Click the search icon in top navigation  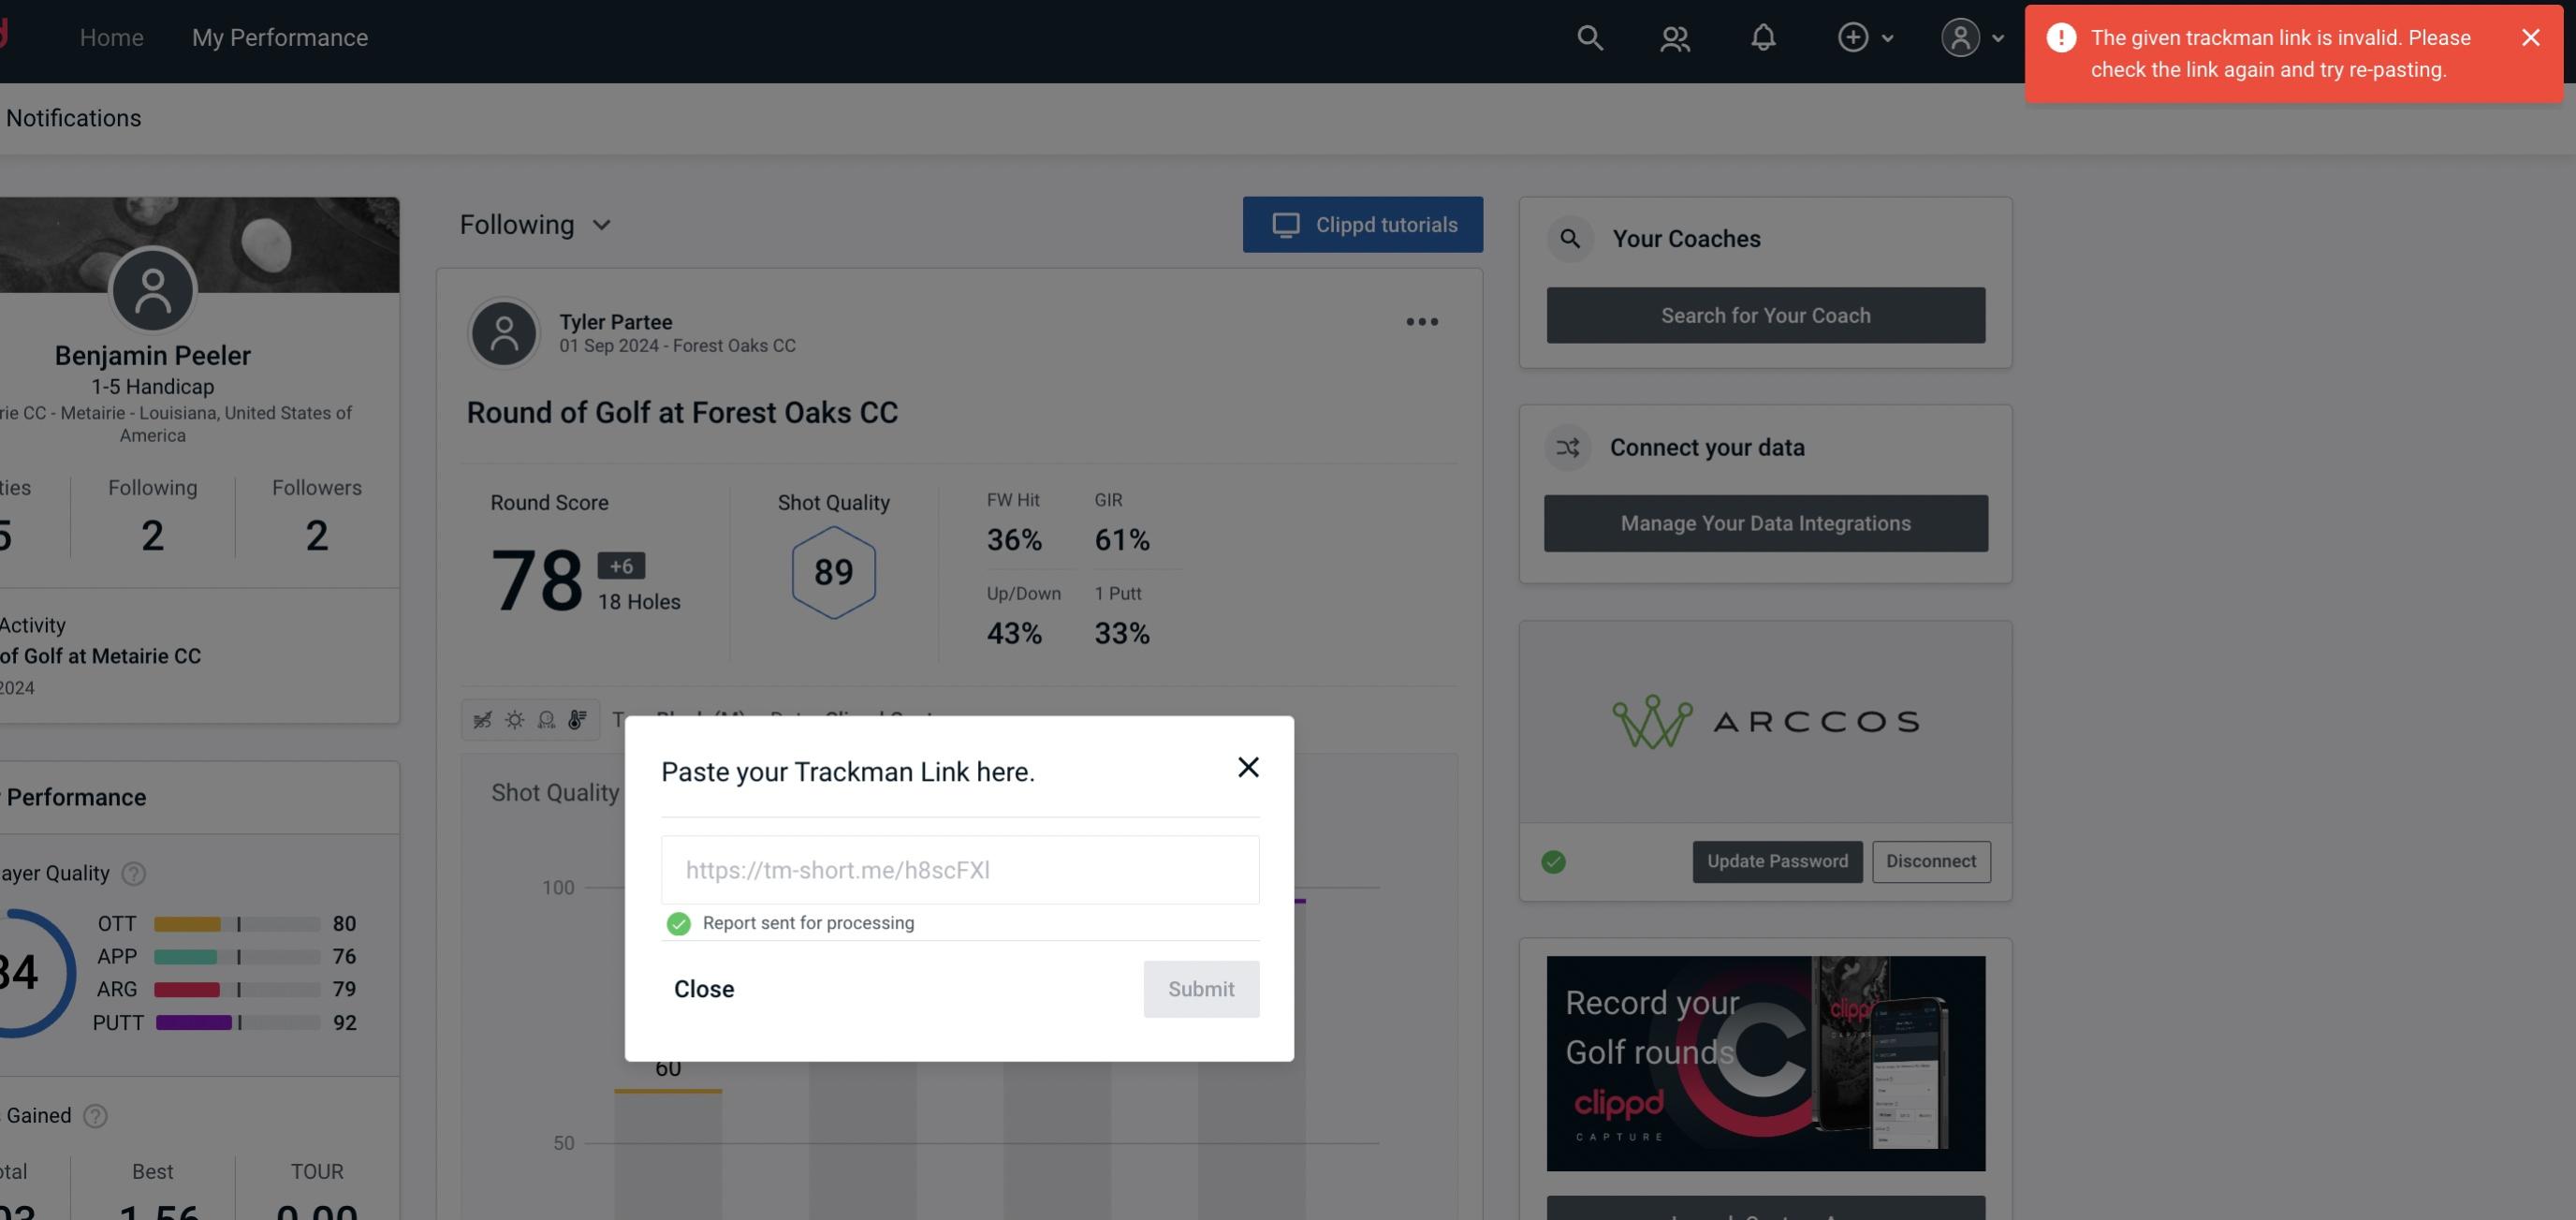pyautogui.click(x=1588, y=37)
